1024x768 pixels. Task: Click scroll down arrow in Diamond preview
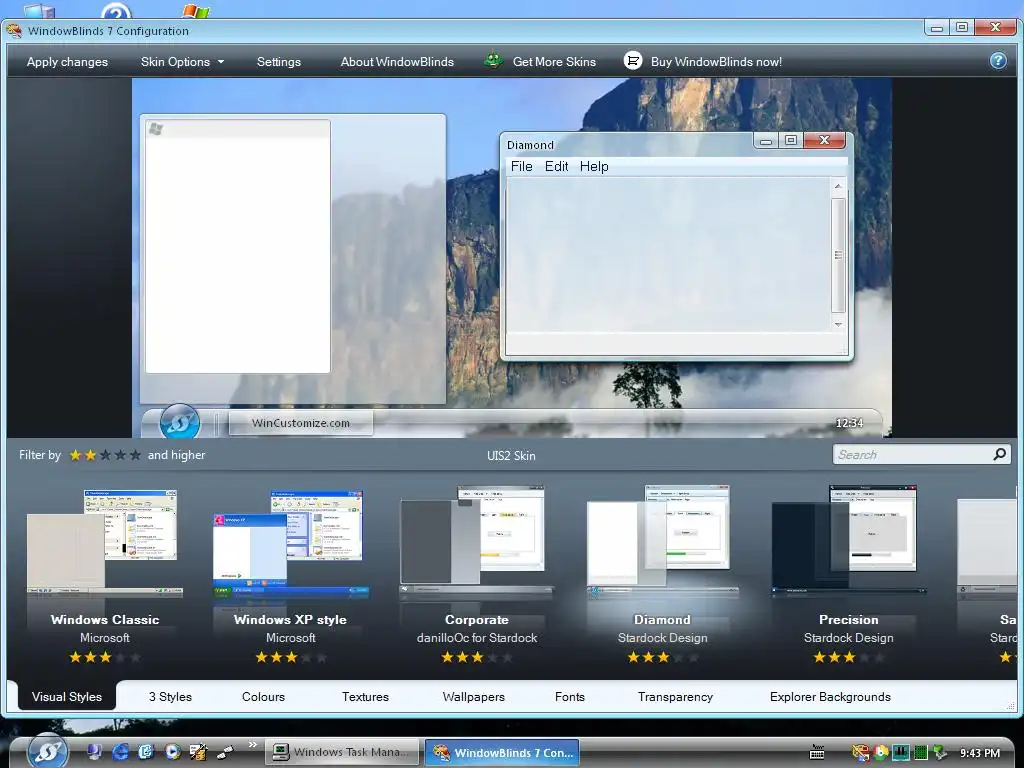[839, 324]
